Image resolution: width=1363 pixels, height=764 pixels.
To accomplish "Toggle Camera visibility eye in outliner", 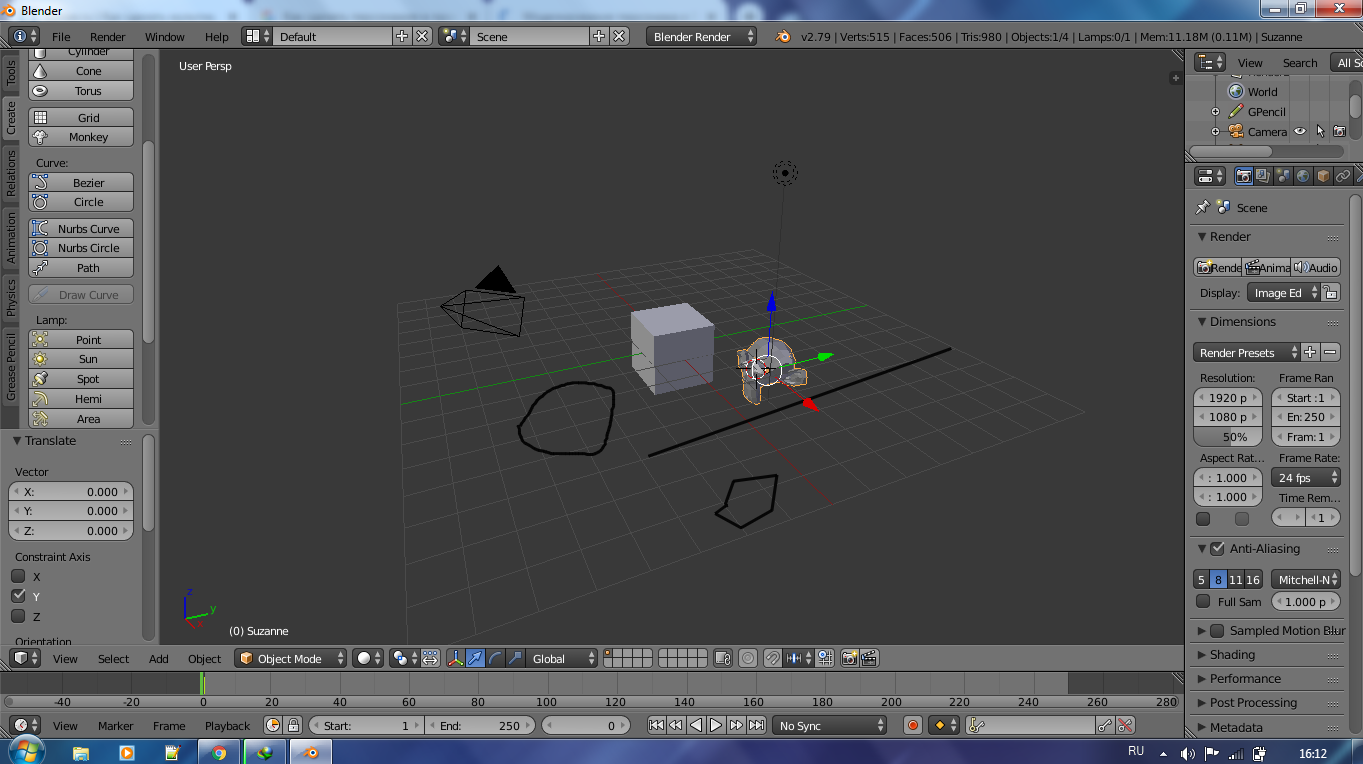I will (1300, 131).
